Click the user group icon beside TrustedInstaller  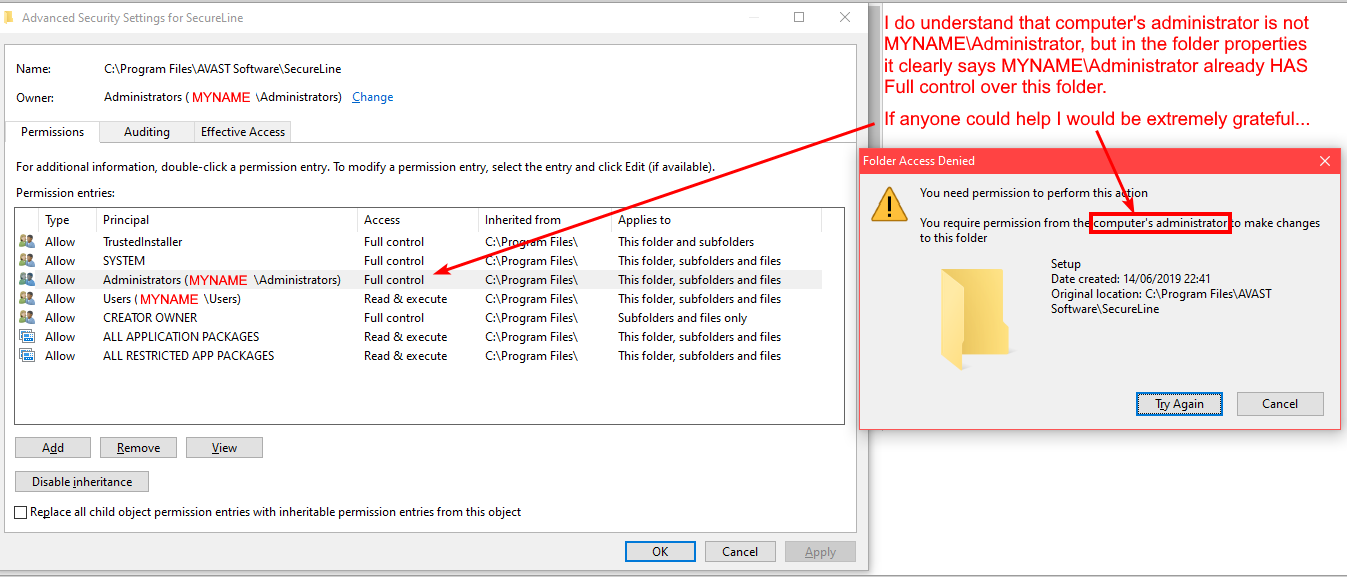point(27,242)
